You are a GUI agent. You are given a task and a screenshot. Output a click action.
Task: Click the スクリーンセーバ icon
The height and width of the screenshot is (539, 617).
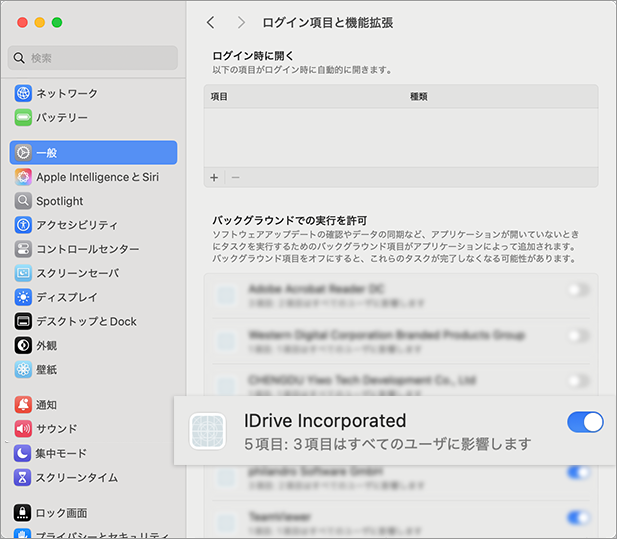(x=23, y=273)
